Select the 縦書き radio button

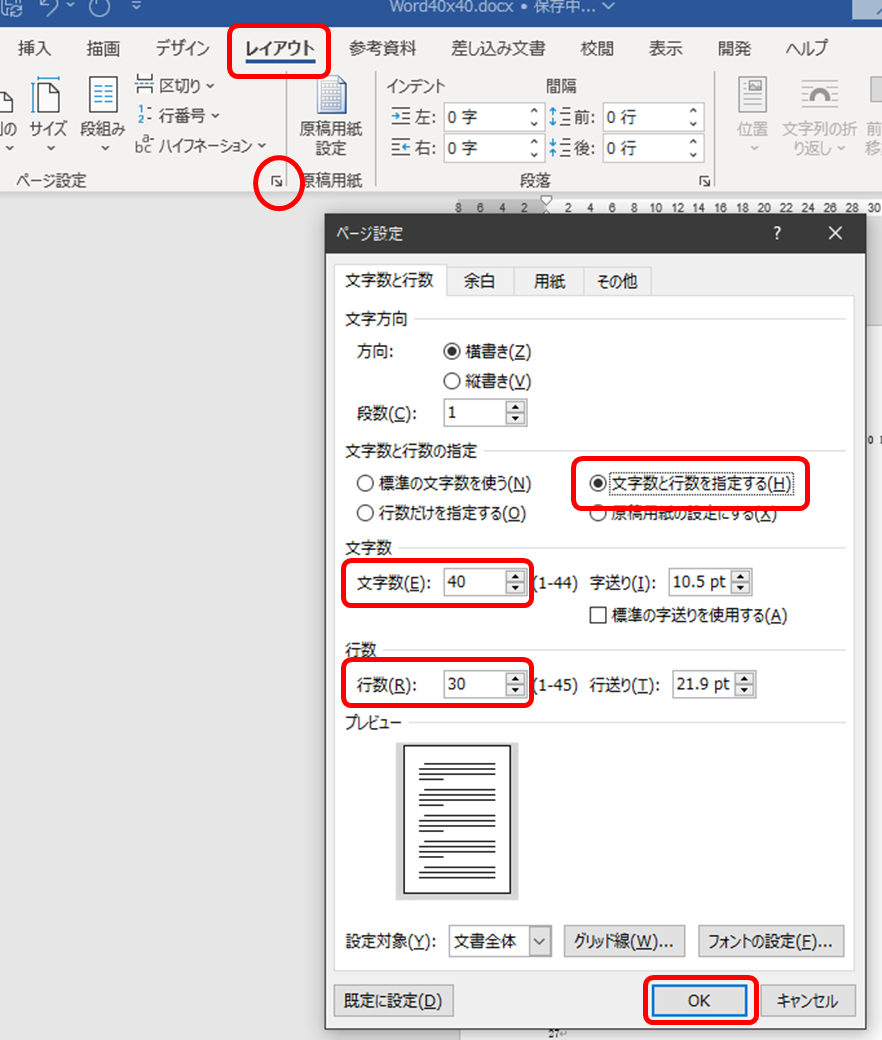(452, 381)
